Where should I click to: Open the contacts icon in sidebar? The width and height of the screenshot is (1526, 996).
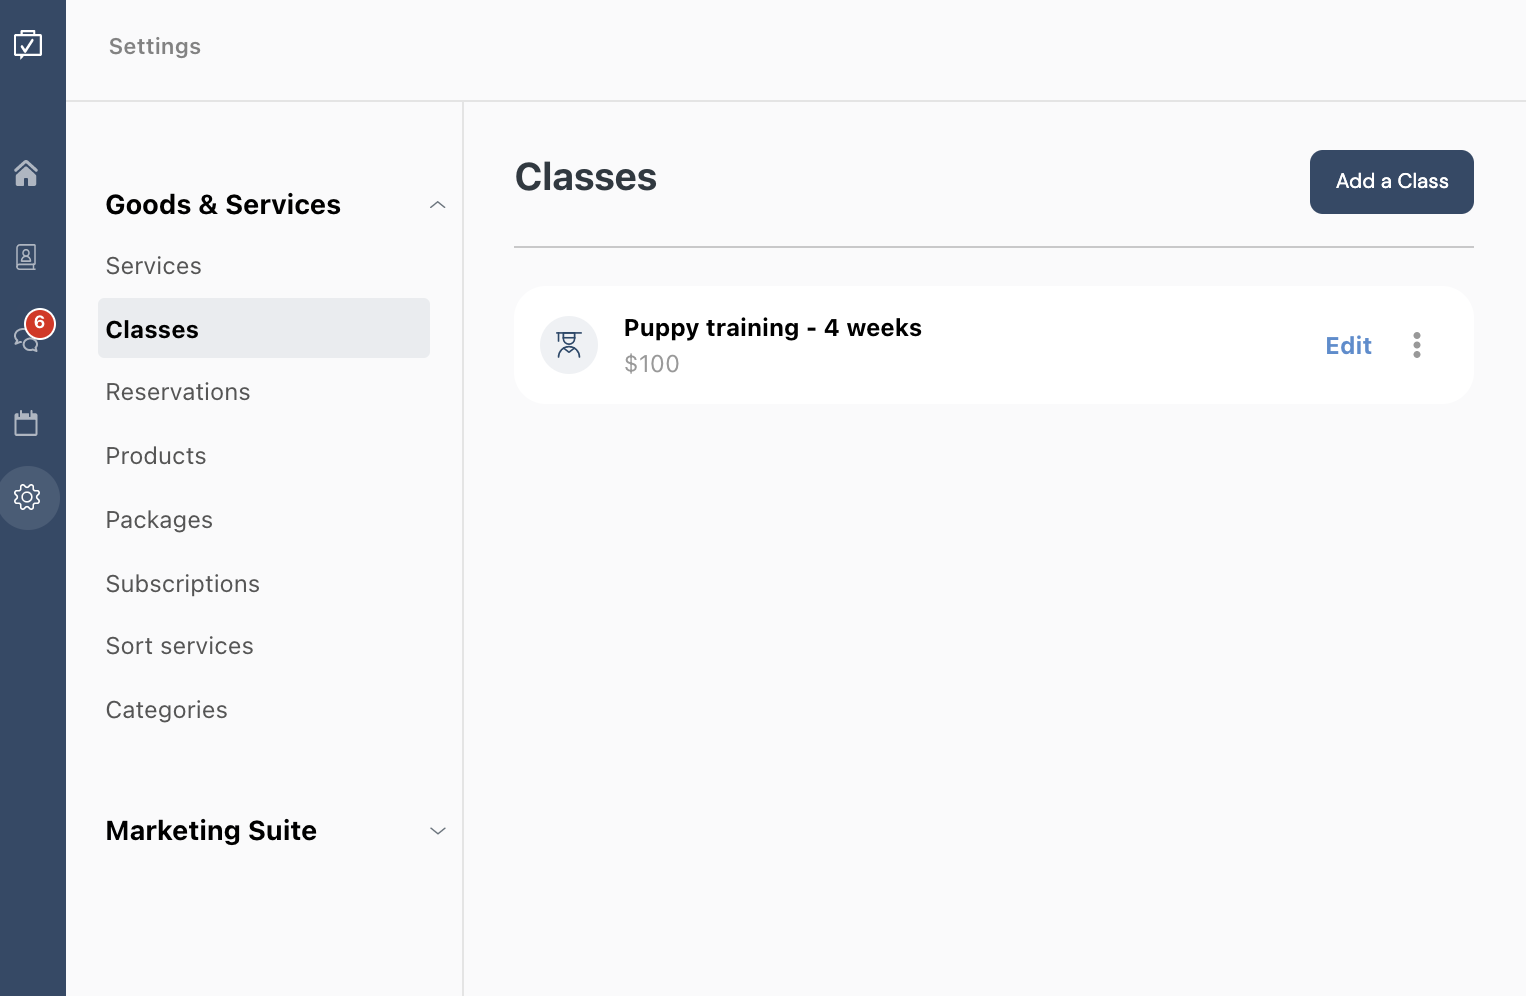click(x=27, y=257)
